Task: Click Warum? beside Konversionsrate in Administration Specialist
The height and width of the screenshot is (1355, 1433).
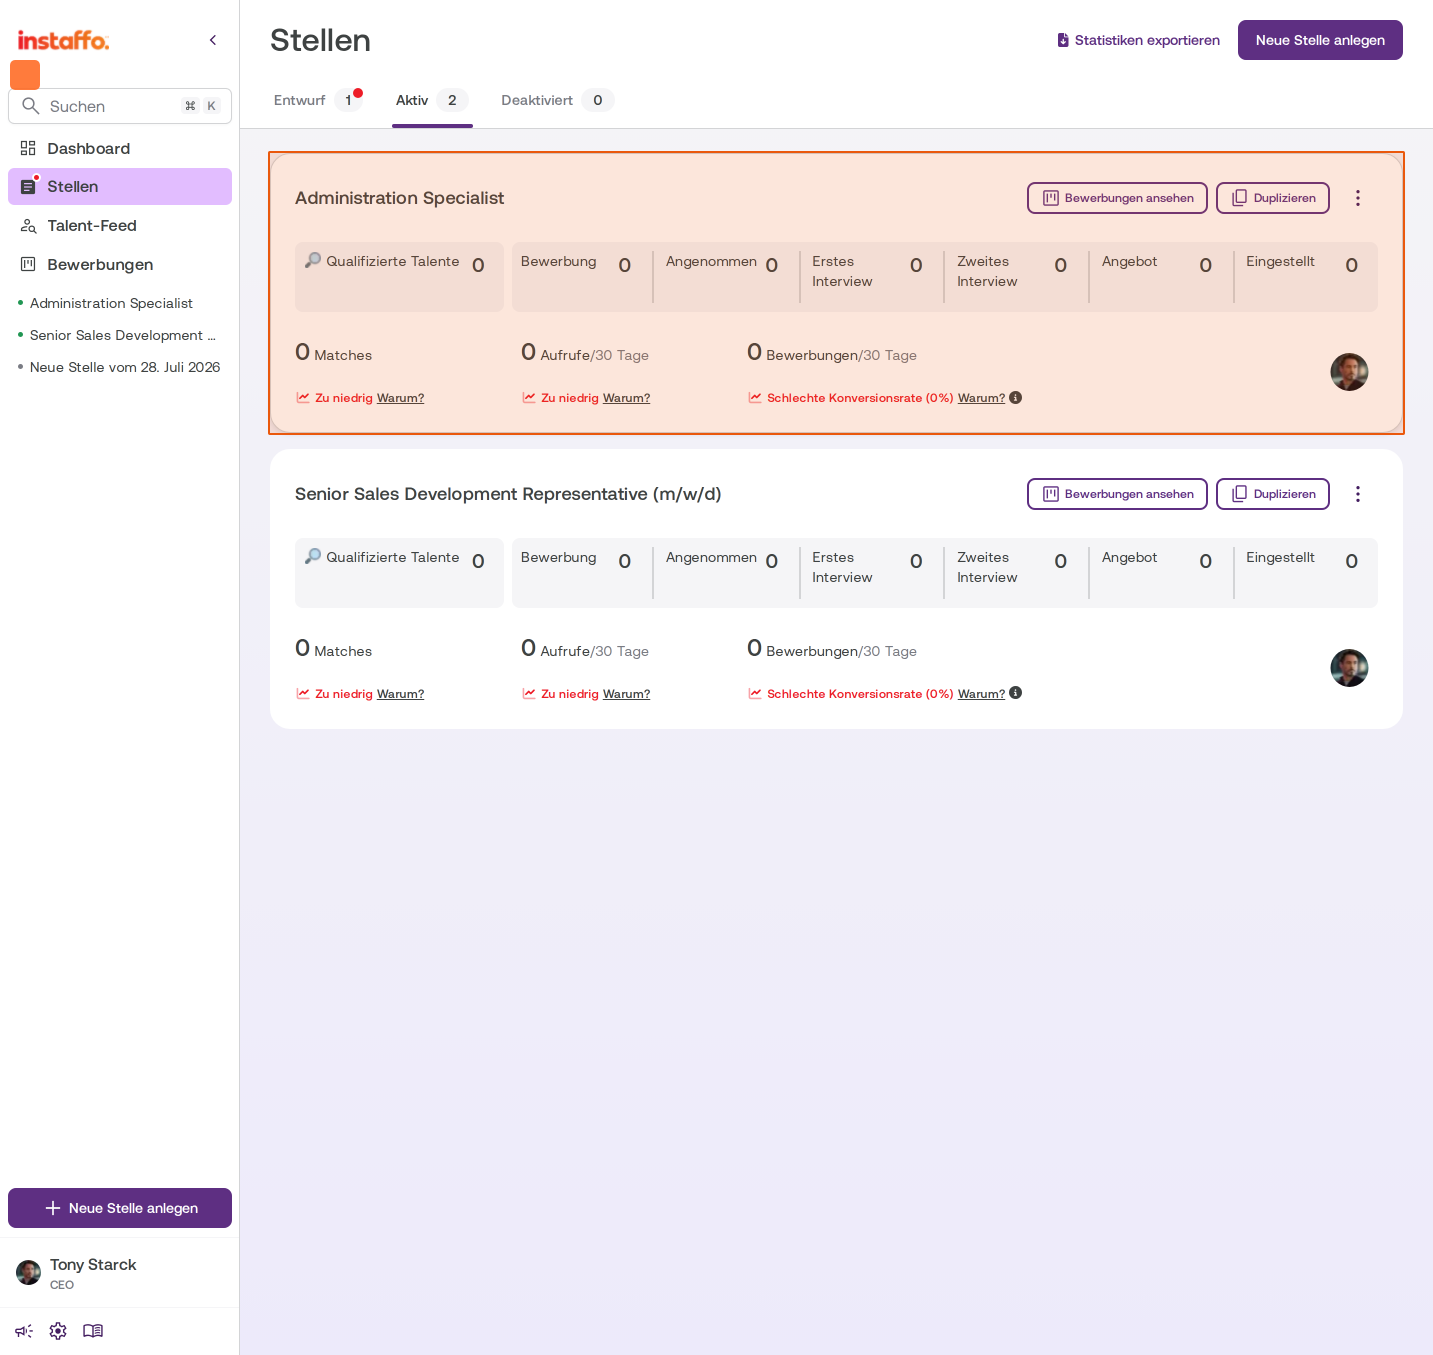Action: coord(981,398)
